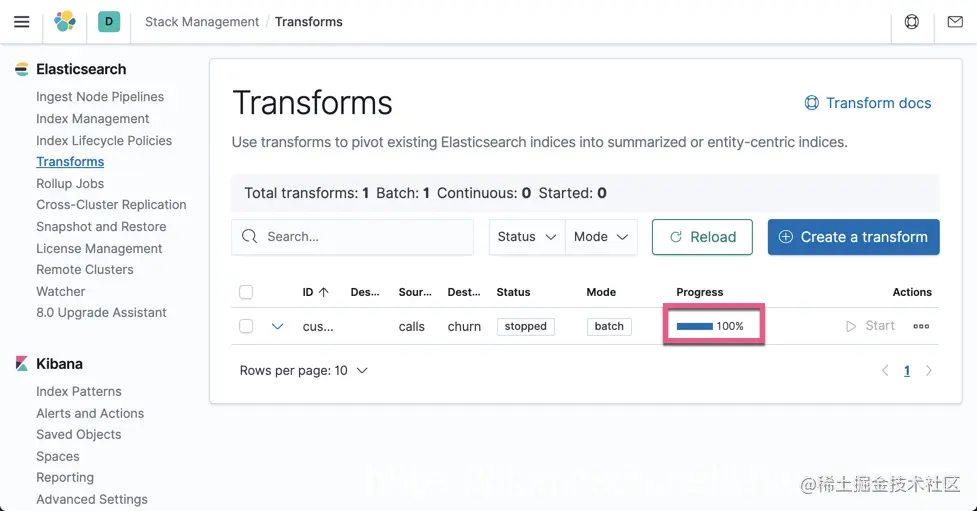The width and height of the screenshot is (977, 511).
Task: Click the Progress column header
Action: [700, 292]
